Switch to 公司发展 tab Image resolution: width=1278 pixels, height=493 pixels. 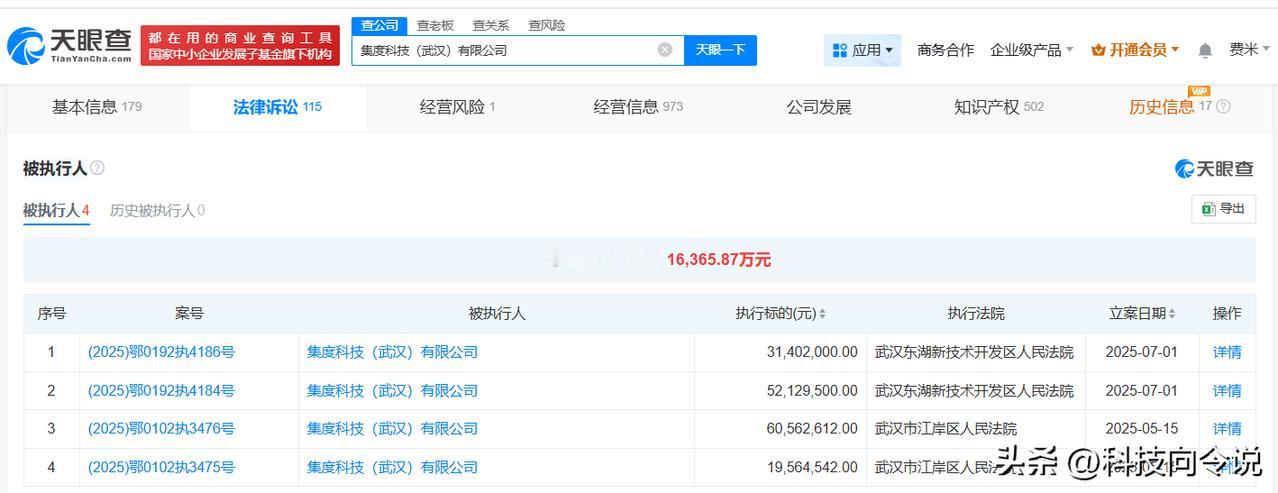click(x=819, y=107)
